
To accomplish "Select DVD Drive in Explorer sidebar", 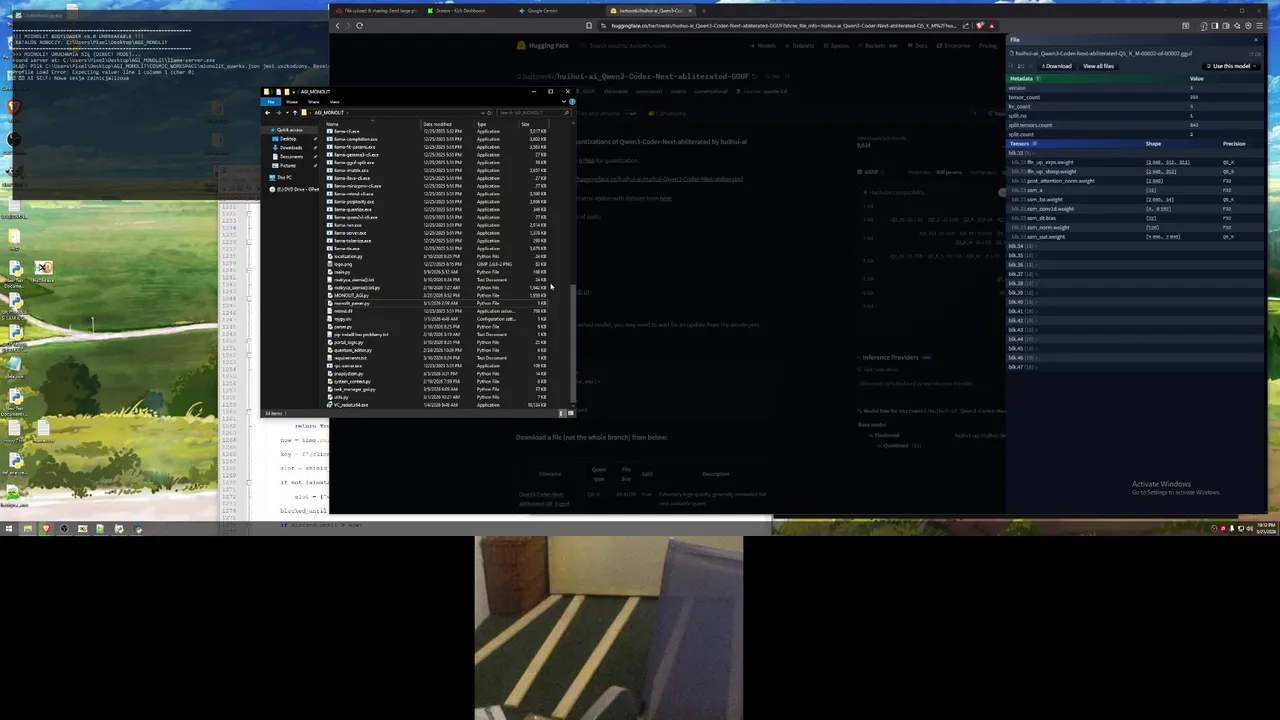I will 295,189.
